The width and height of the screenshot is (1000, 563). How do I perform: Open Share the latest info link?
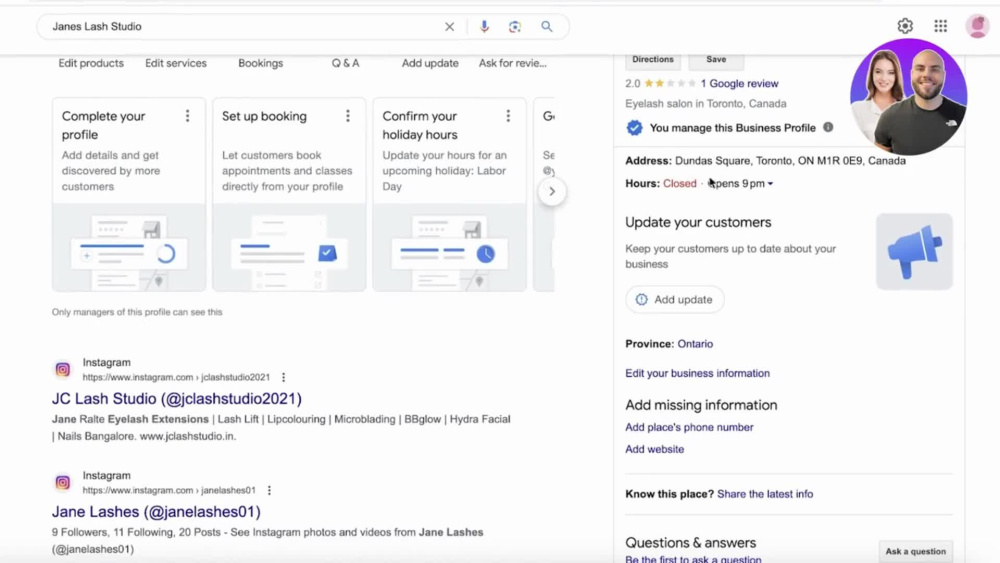click(765, 494)
